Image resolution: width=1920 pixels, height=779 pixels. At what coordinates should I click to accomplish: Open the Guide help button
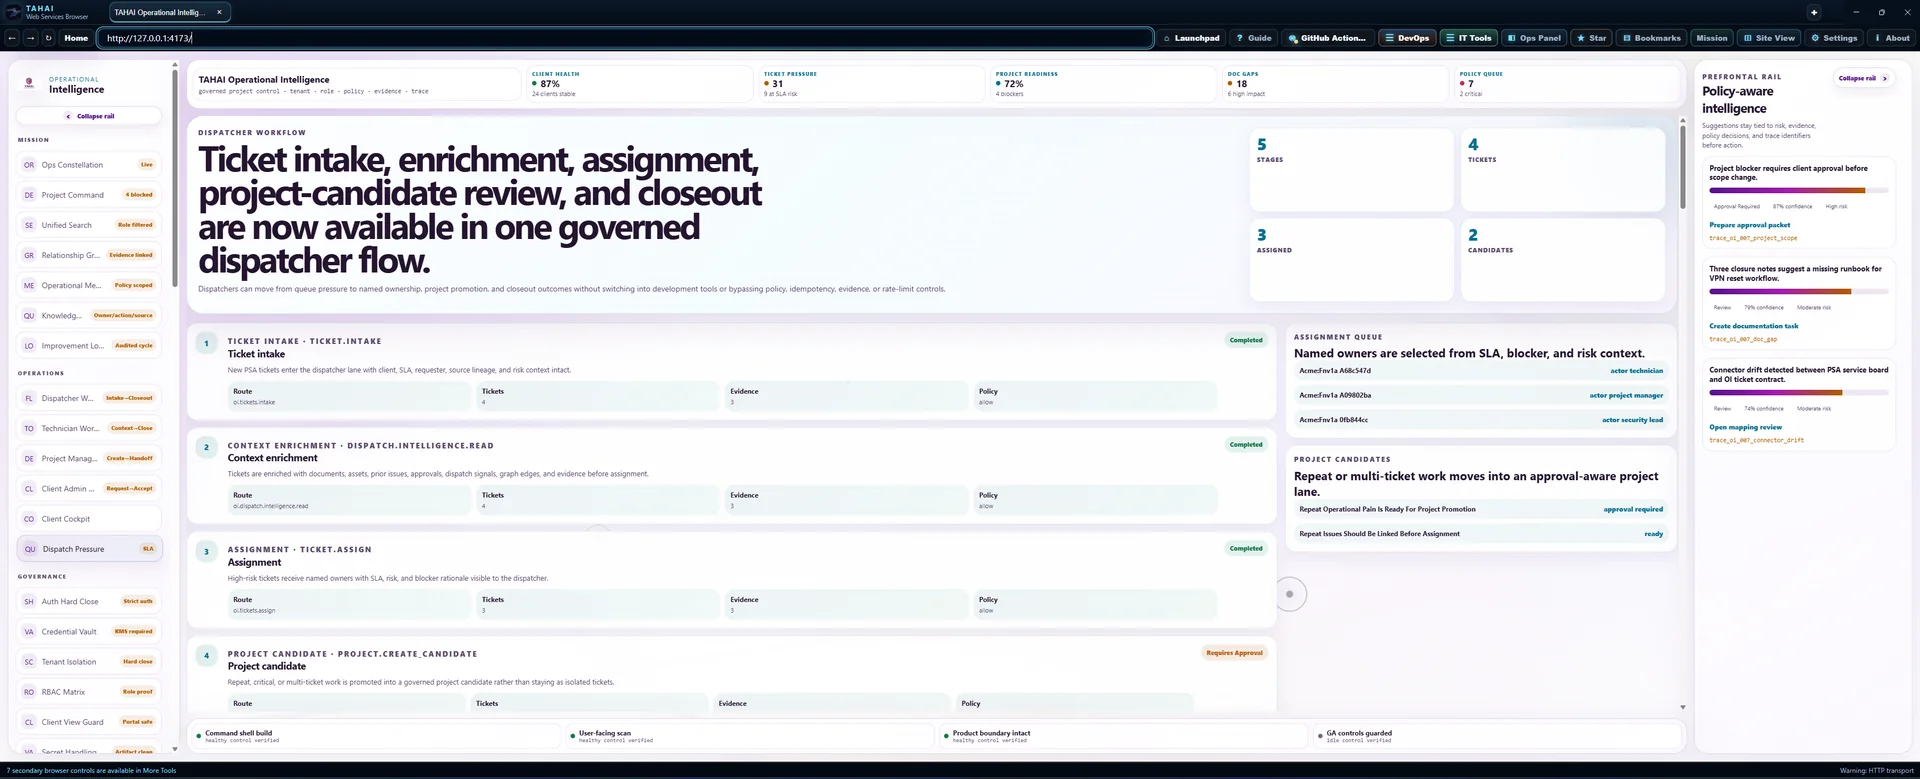pyautogui.click(x=1254, y=38)
